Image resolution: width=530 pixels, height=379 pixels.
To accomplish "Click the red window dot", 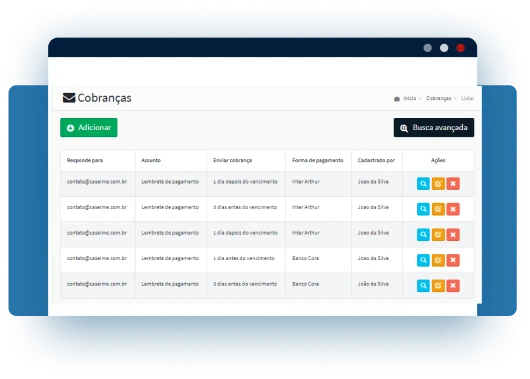I will [460, 48].
